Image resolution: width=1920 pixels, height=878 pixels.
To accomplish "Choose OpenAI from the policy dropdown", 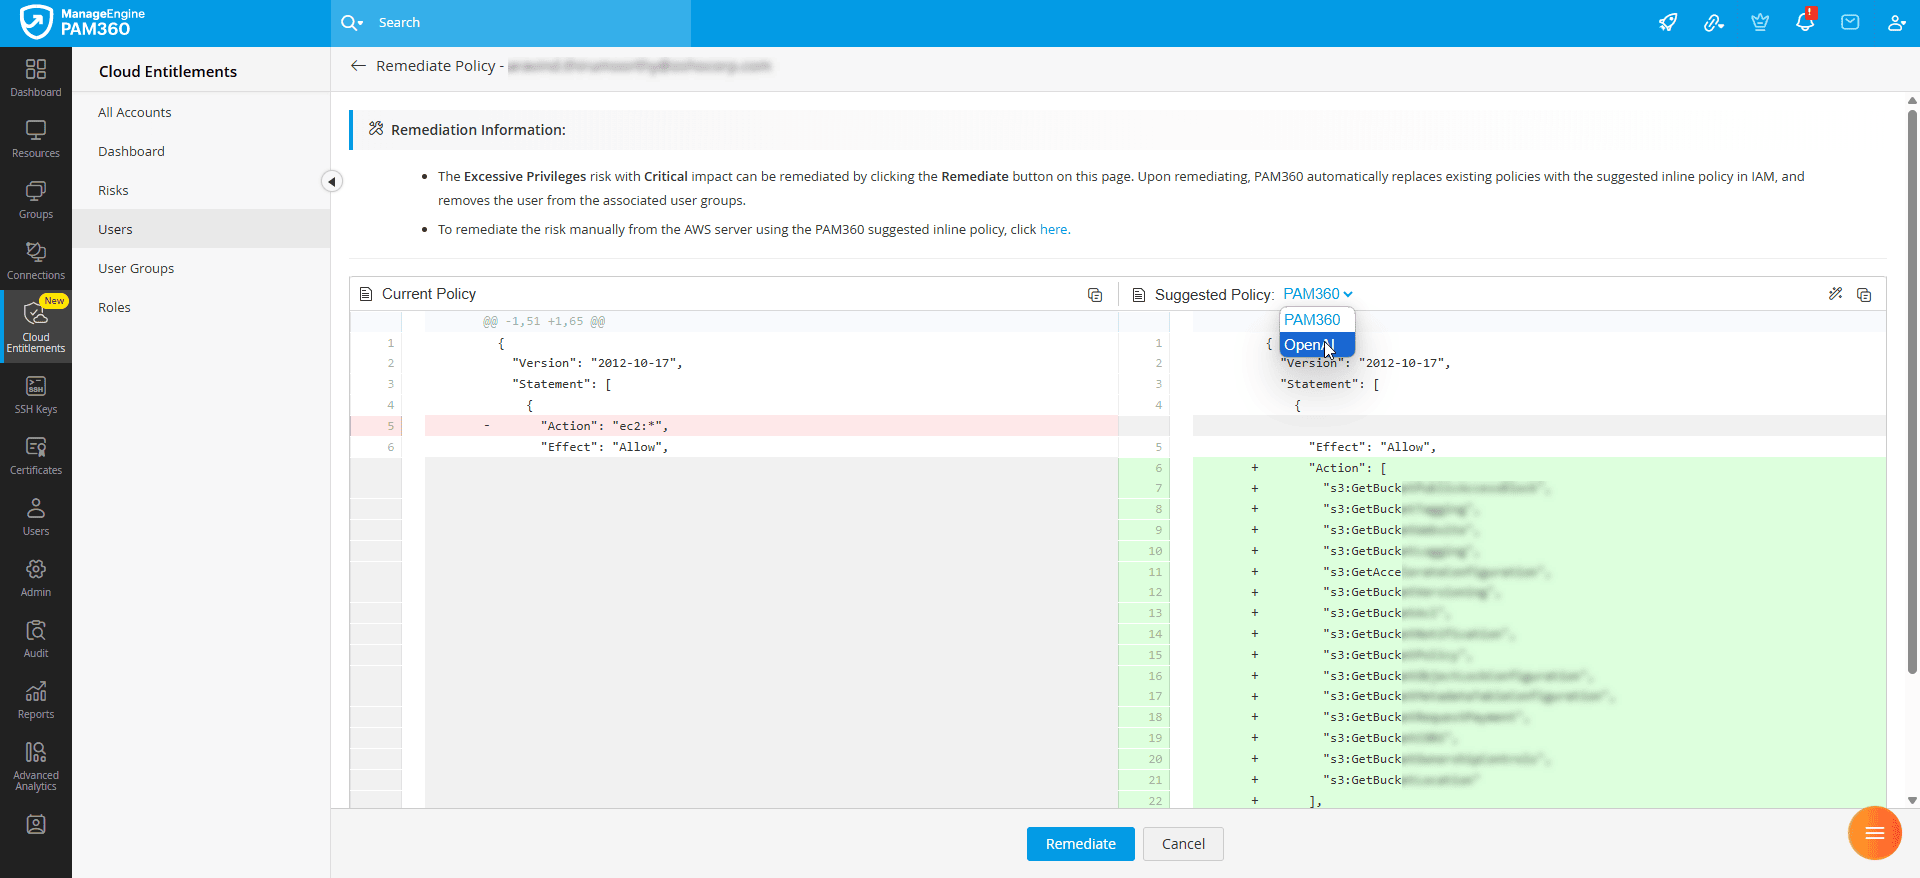I will click(x=1309, y=345).
